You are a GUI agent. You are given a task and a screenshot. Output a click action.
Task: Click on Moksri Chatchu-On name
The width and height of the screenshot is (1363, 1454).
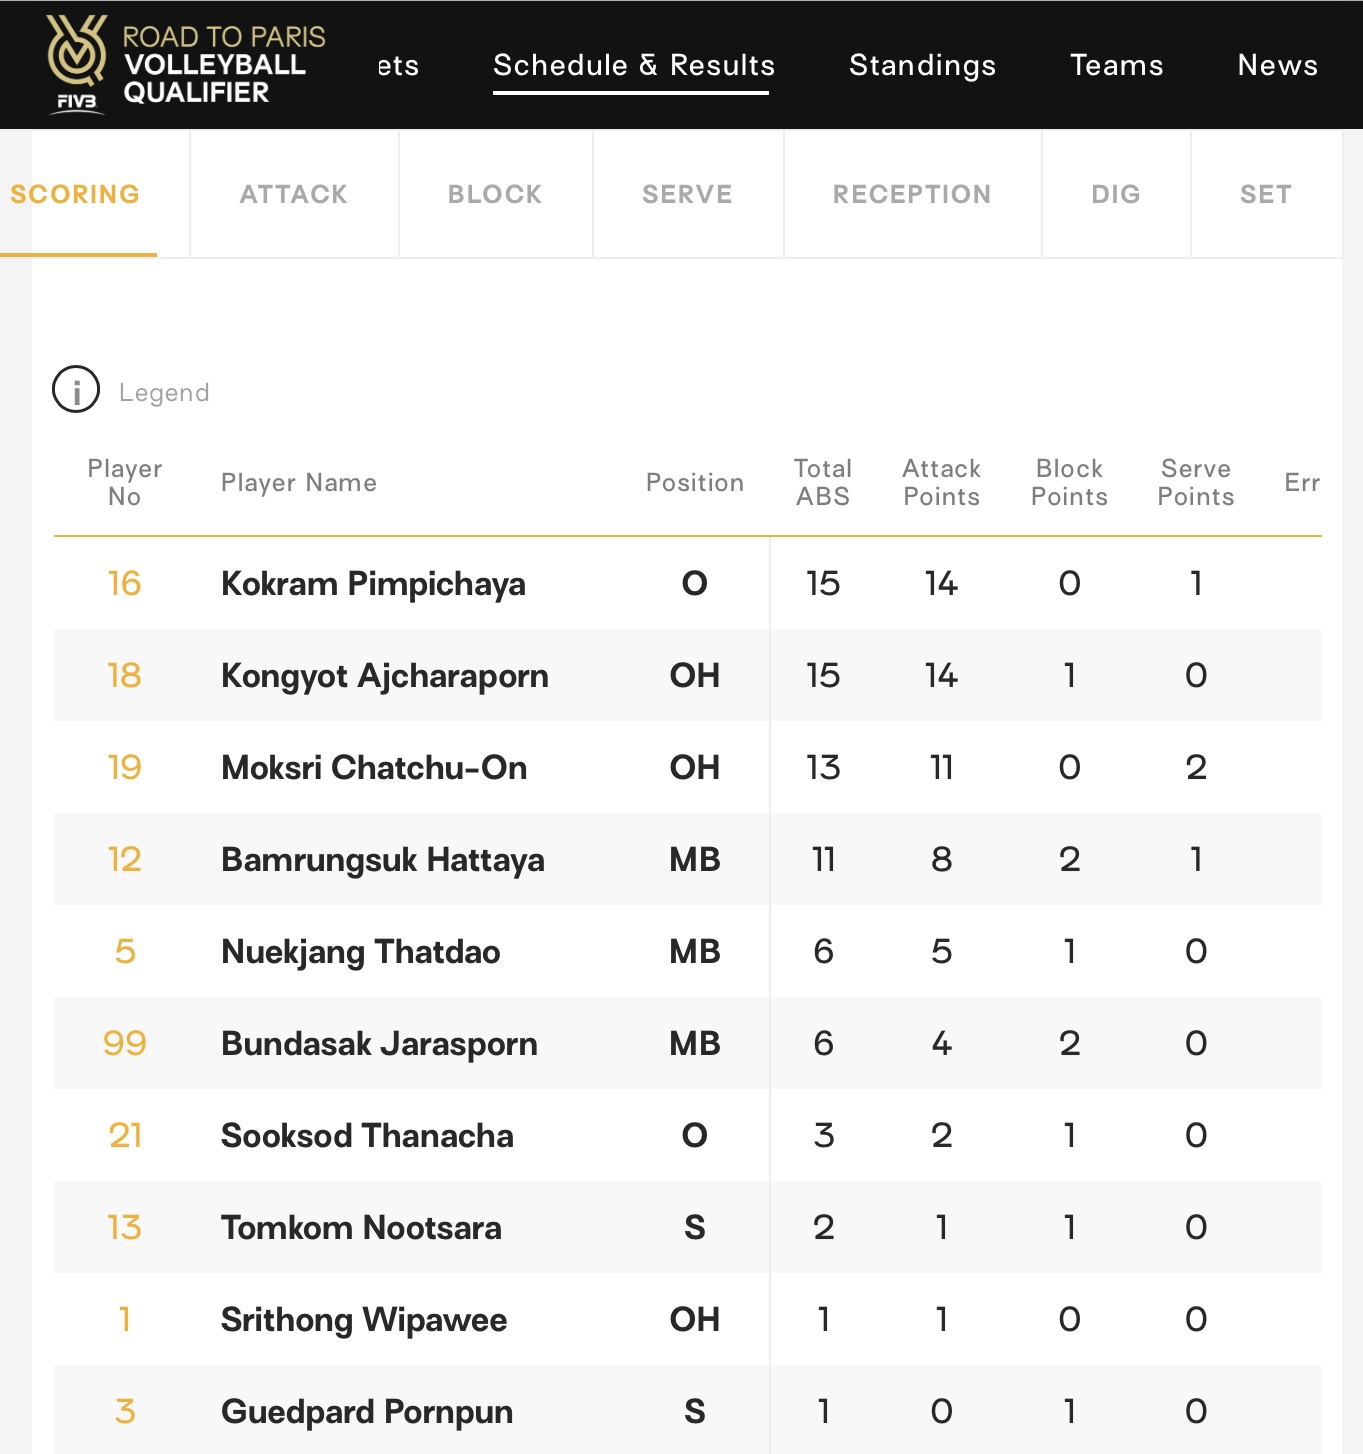374,767
